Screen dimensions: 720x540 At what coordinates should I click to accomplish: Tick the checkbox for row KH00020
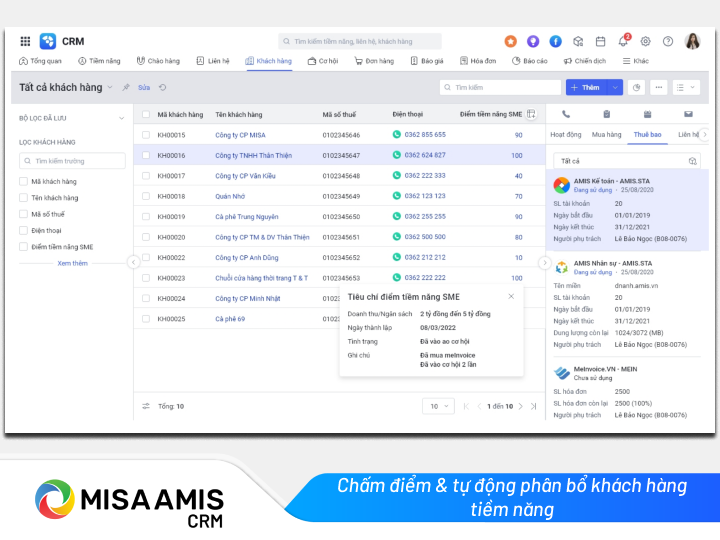tap(146, 237)
